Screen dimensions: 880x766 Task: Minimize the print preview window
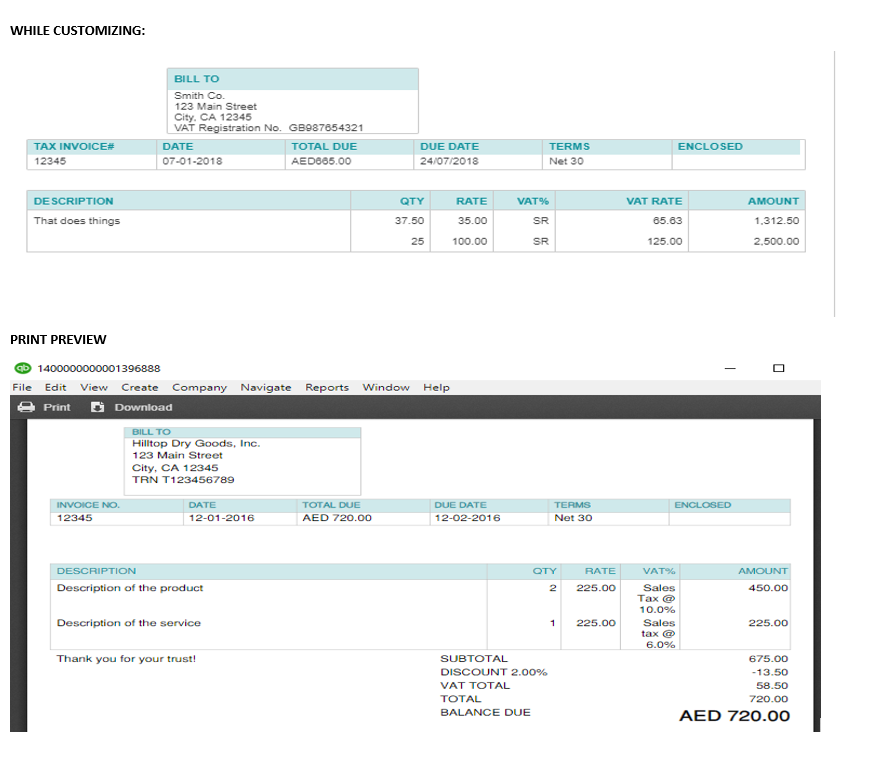point(730,368)
